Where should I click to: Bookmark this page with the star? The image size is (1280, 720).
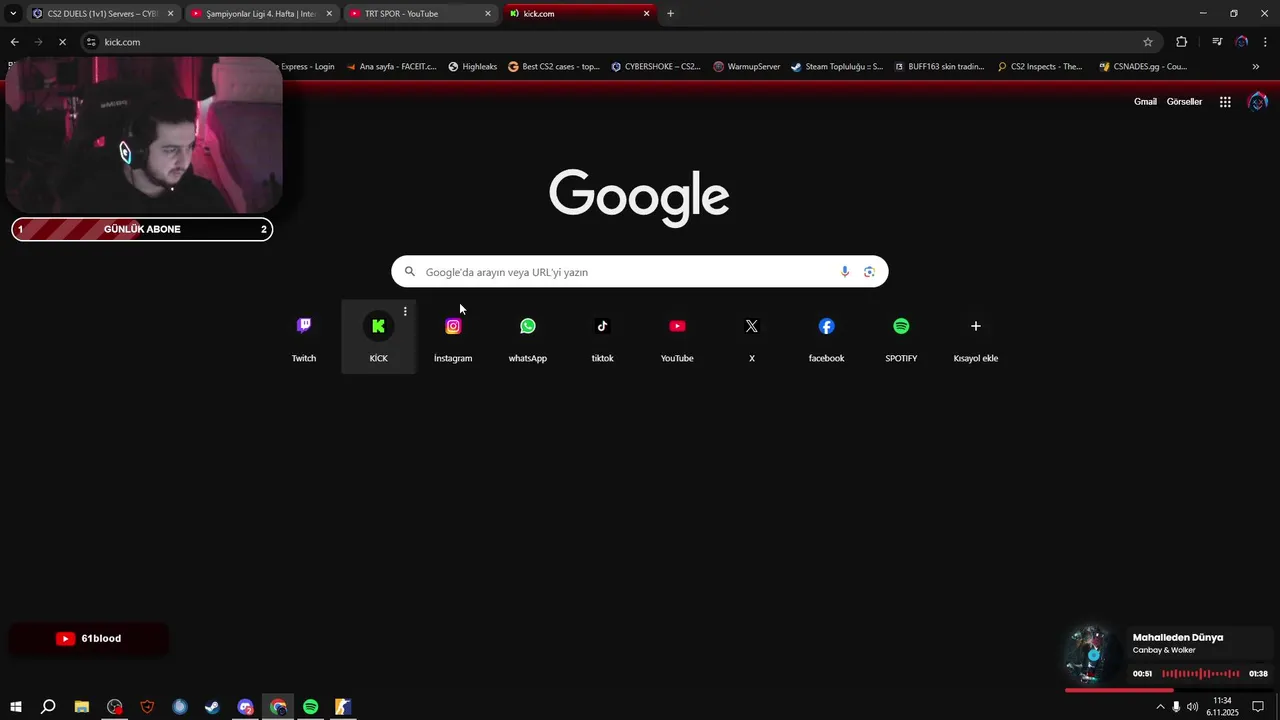click(x=1148, y=42)
